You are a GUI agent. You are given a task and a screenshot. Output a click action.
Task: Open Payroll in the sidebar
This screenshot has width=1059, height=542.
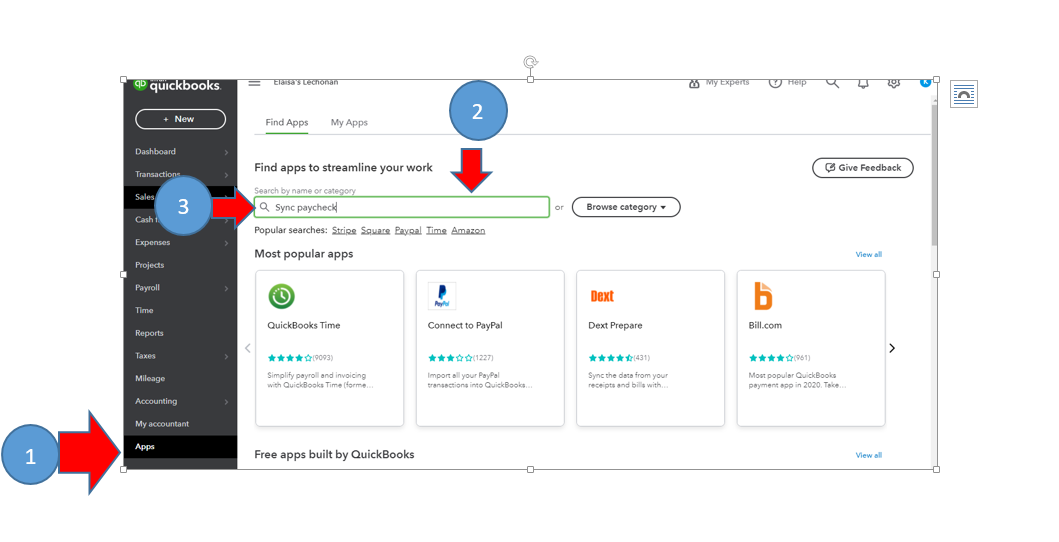coord(147,288)
